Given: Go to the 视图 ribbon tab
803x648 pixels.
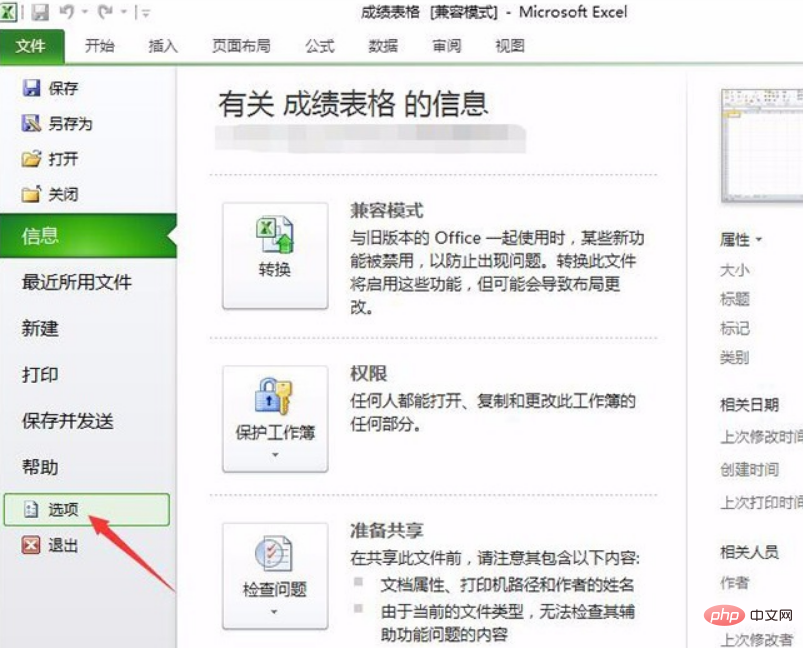Looking at the screenshot, I should click(510, 46).
